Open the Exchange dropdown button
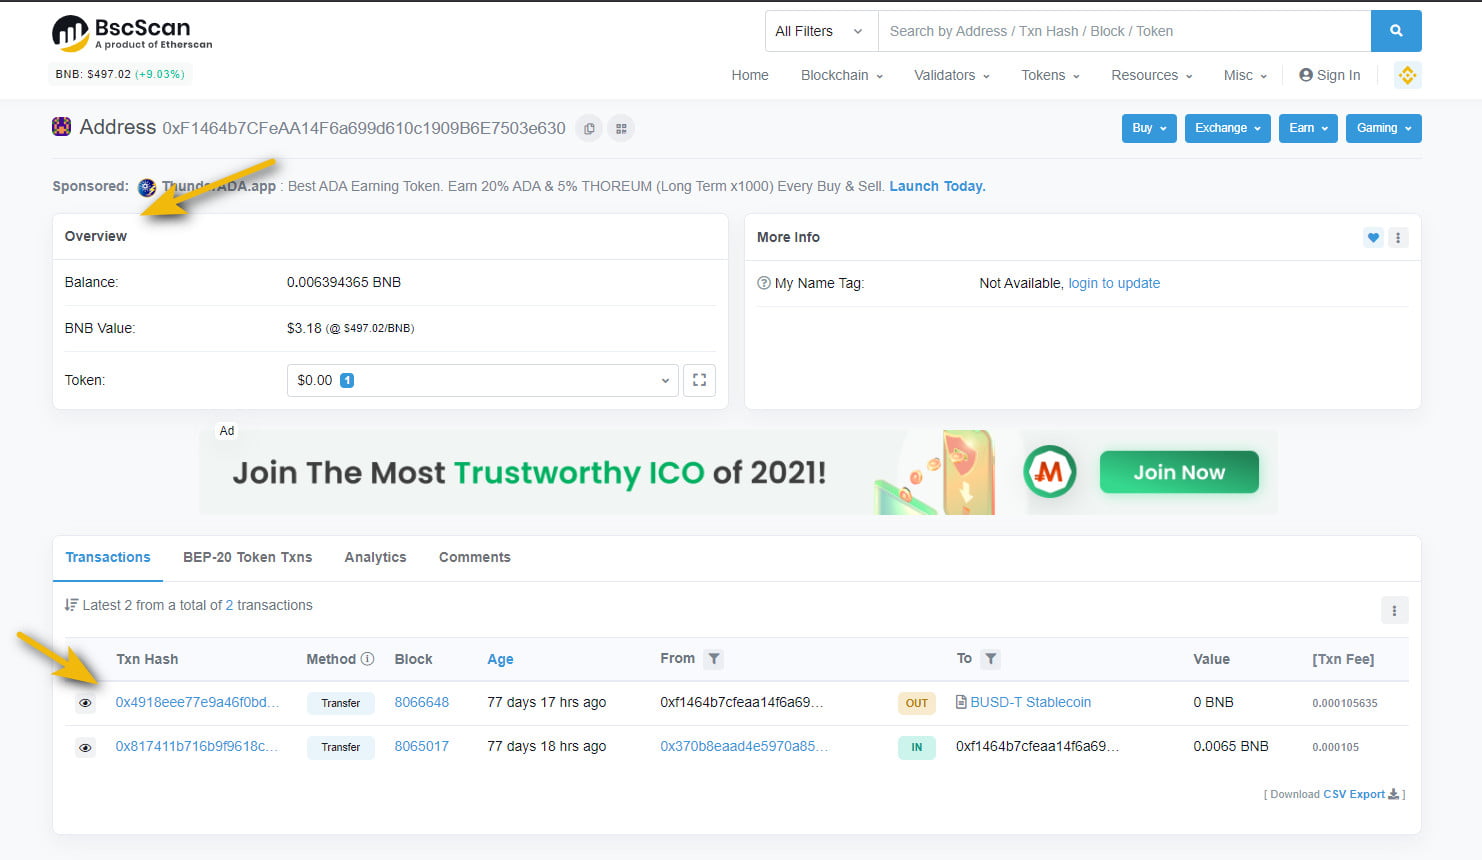 [x=1228, y=128]
